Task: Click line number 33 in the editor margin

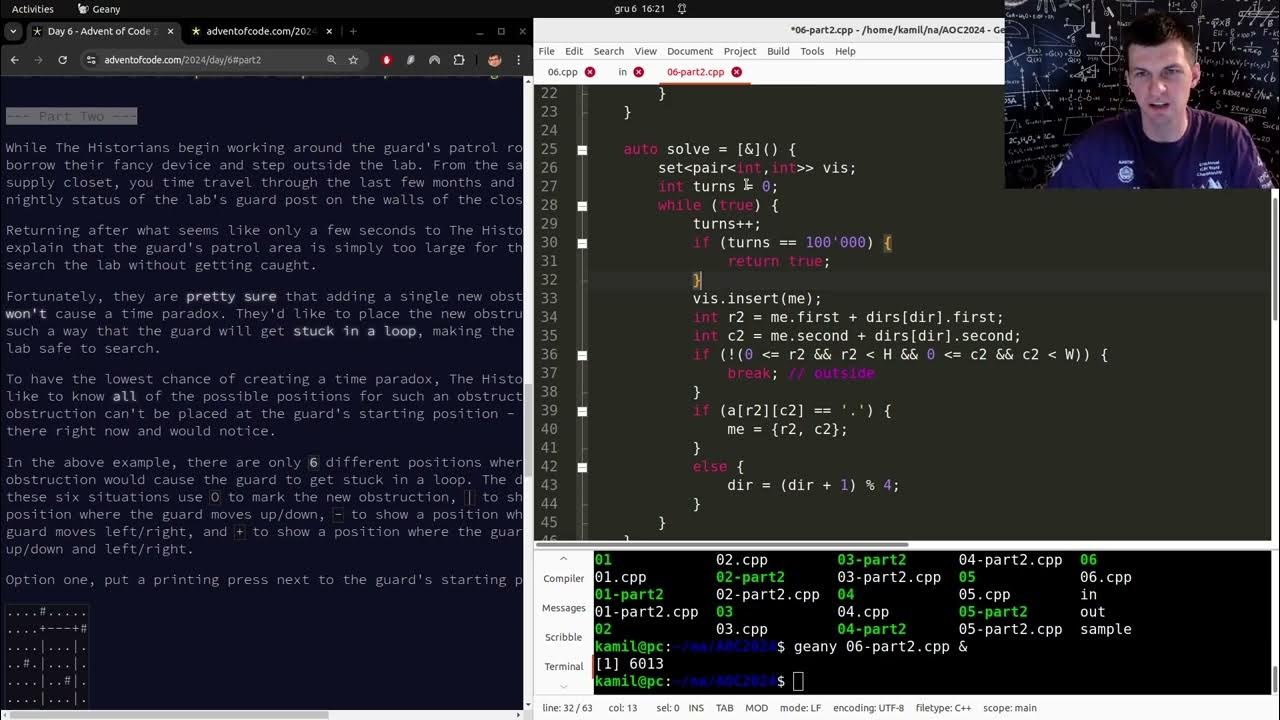Action: 547,298
